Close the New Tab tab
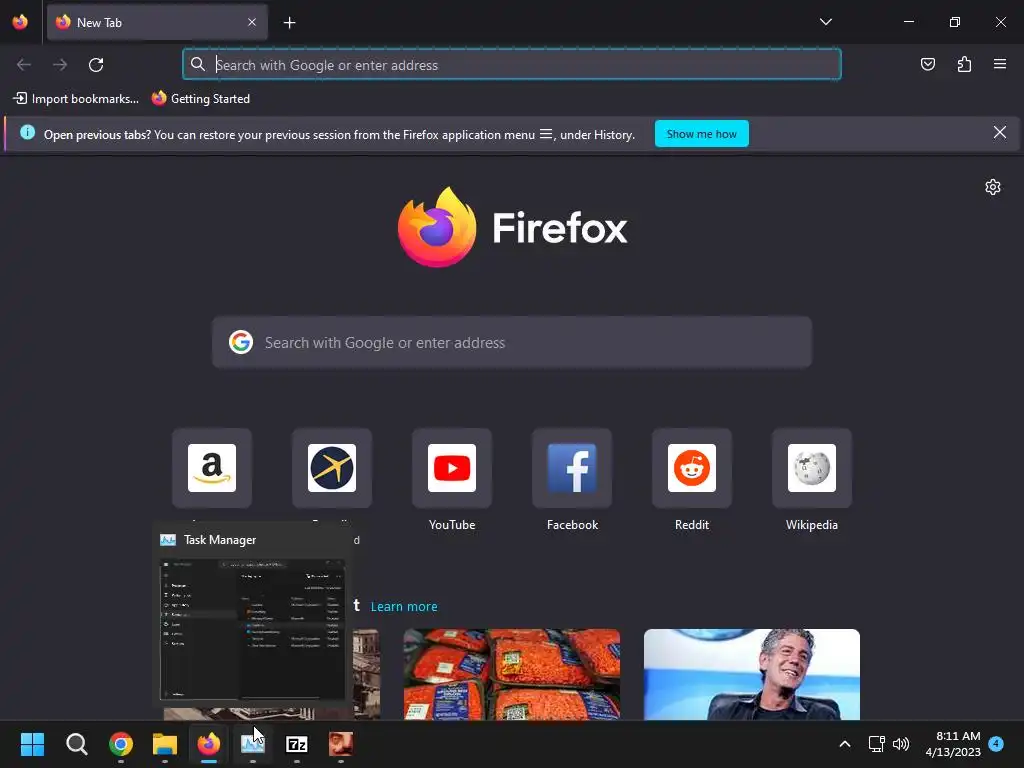The width and height of the screenshot is (1024, 768). pyautogui.click(x=252, y=22)
